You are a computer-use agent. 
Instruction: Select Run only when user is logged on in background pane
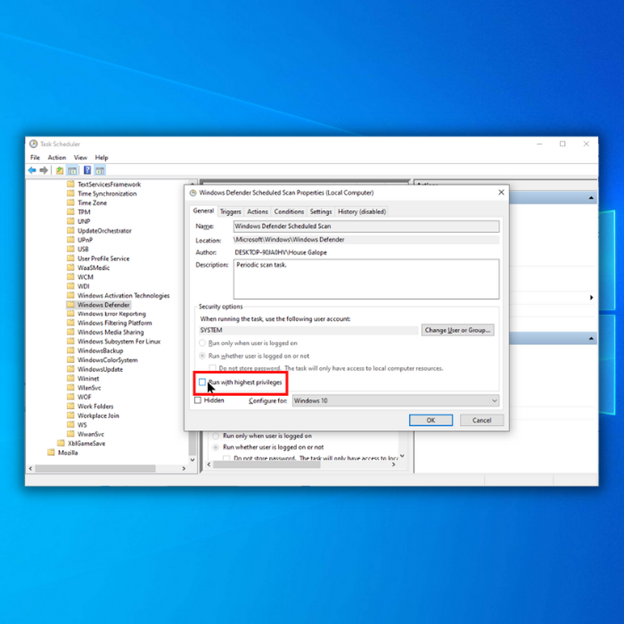(x=216, y=436)
